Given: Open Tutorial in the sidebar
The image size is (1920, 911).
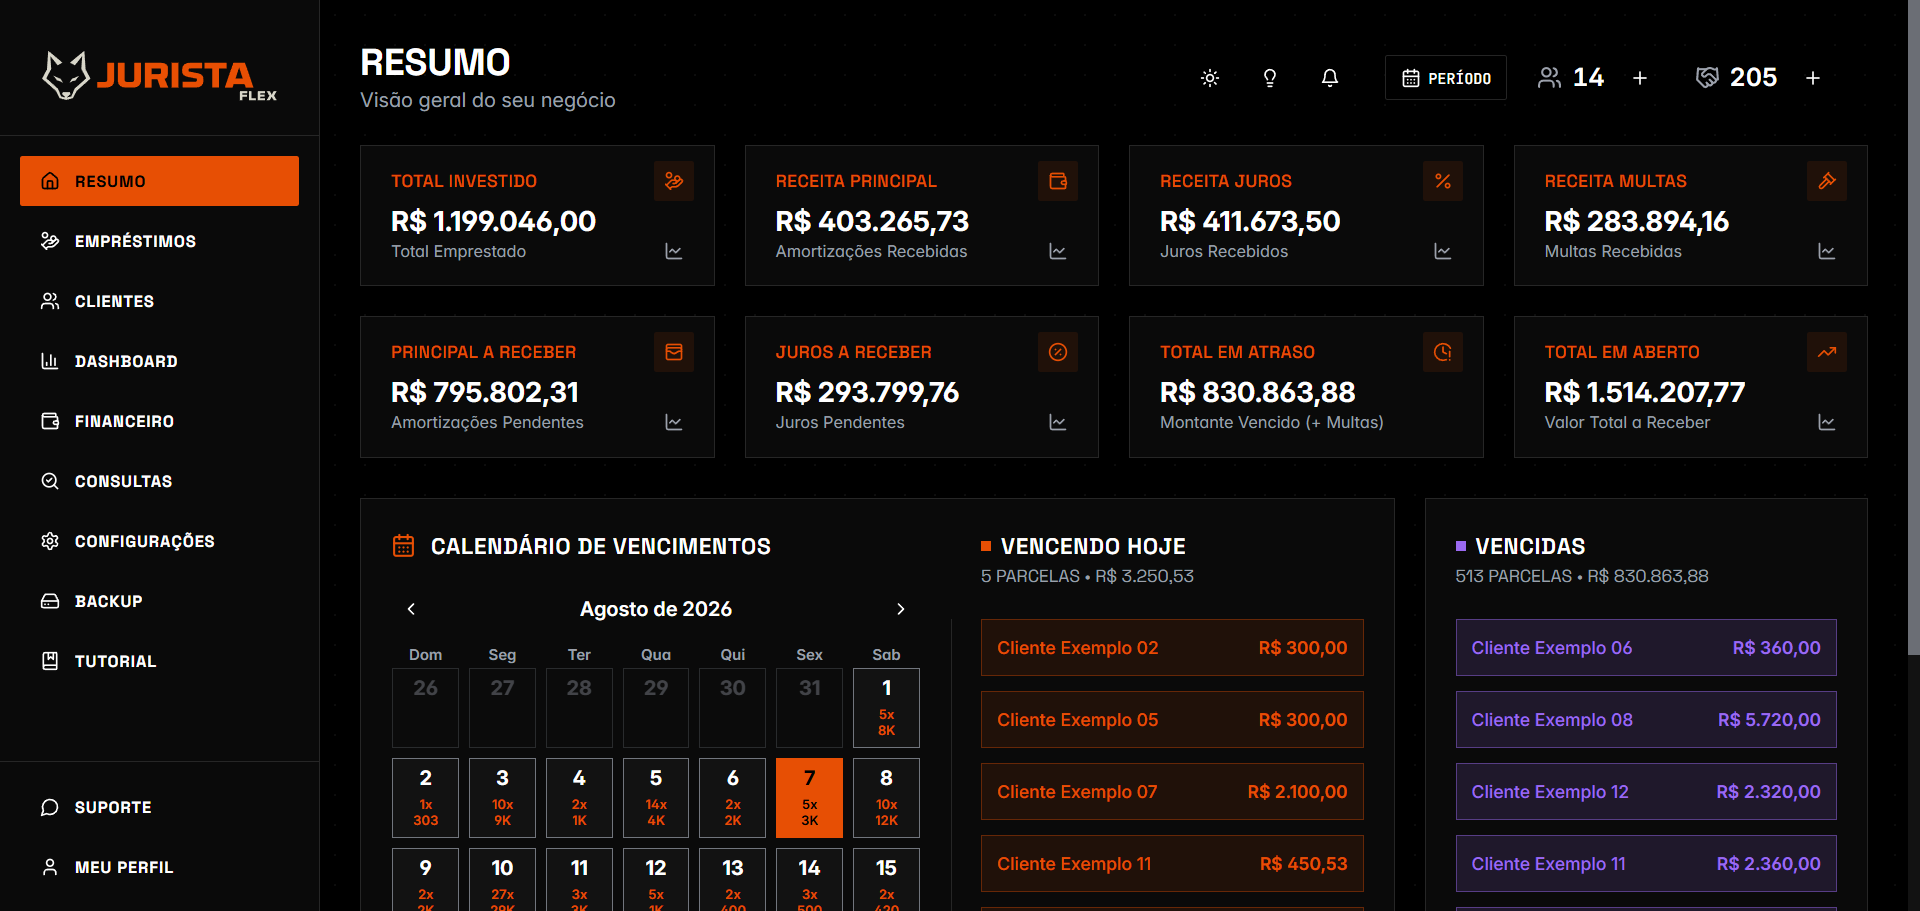Looking at the screenshot, I should (159, 661).
